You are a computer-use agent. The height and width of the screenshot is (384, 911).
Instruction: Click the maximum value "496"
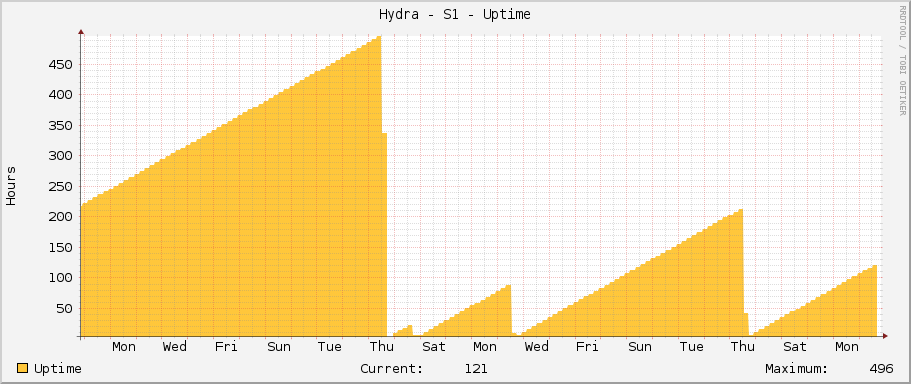pyautogui.click(x=881, y=369)
